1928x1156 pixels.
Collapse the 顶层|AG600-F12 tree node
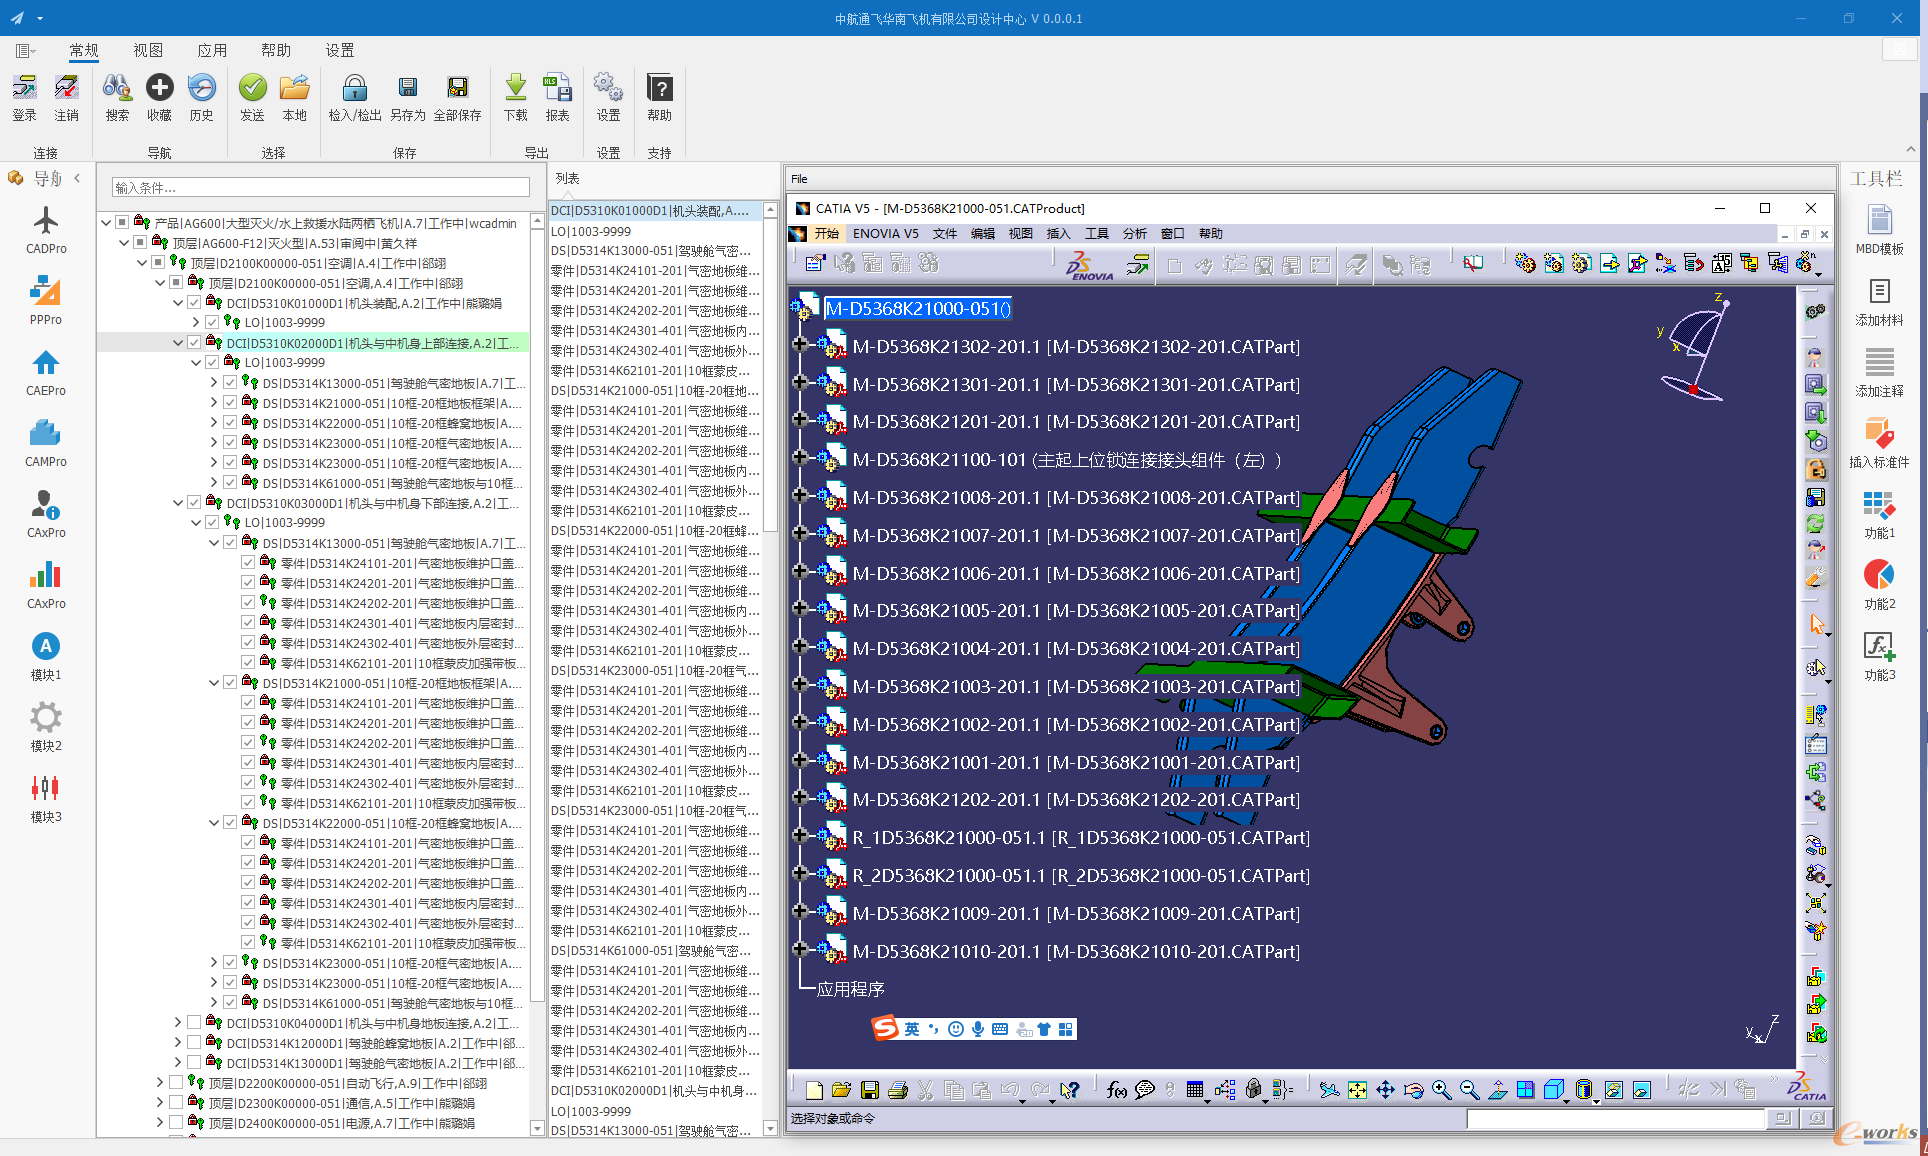pyautogui.click(x=124, y=242)
